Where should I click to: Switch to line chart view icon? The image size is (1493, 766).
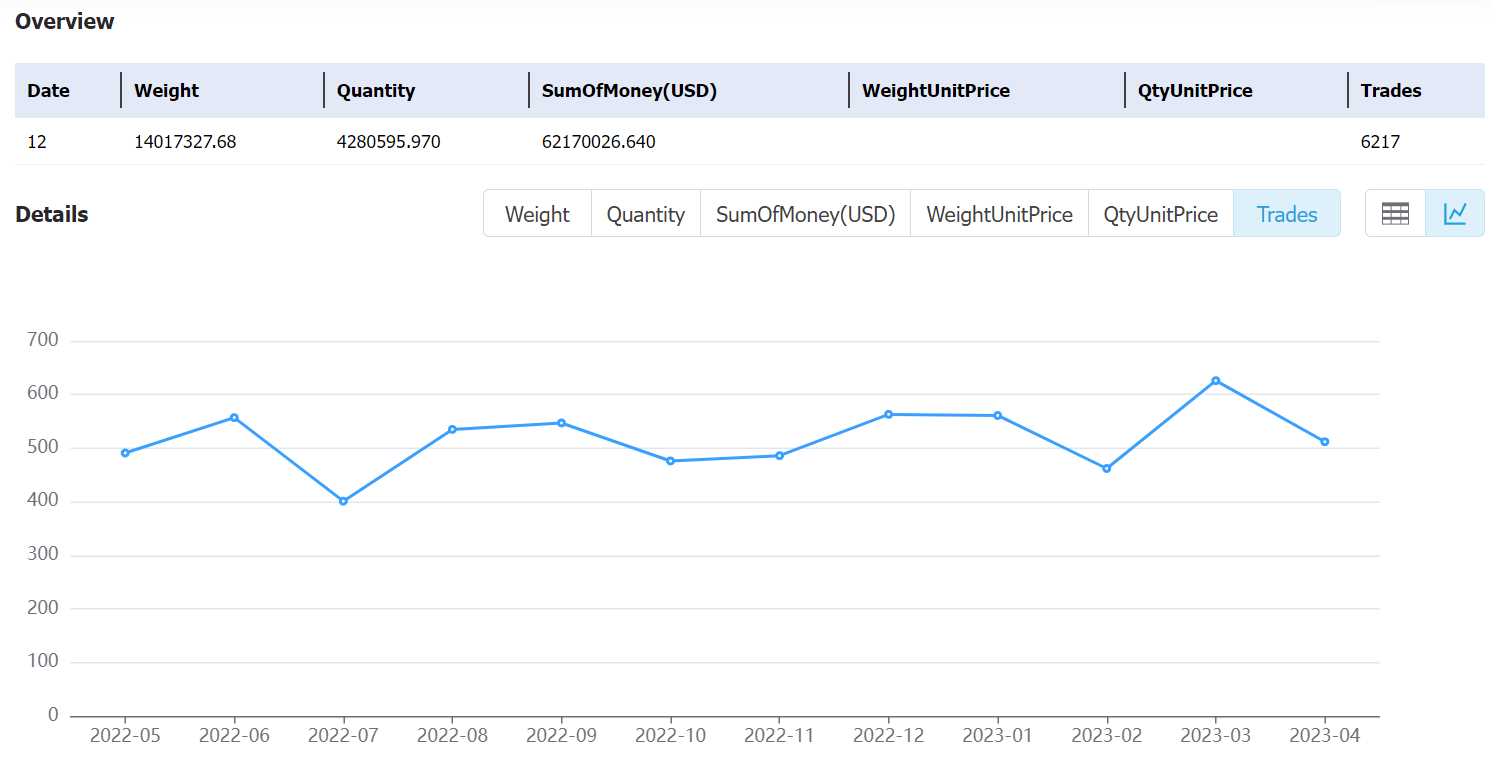tap(1455, 213)
